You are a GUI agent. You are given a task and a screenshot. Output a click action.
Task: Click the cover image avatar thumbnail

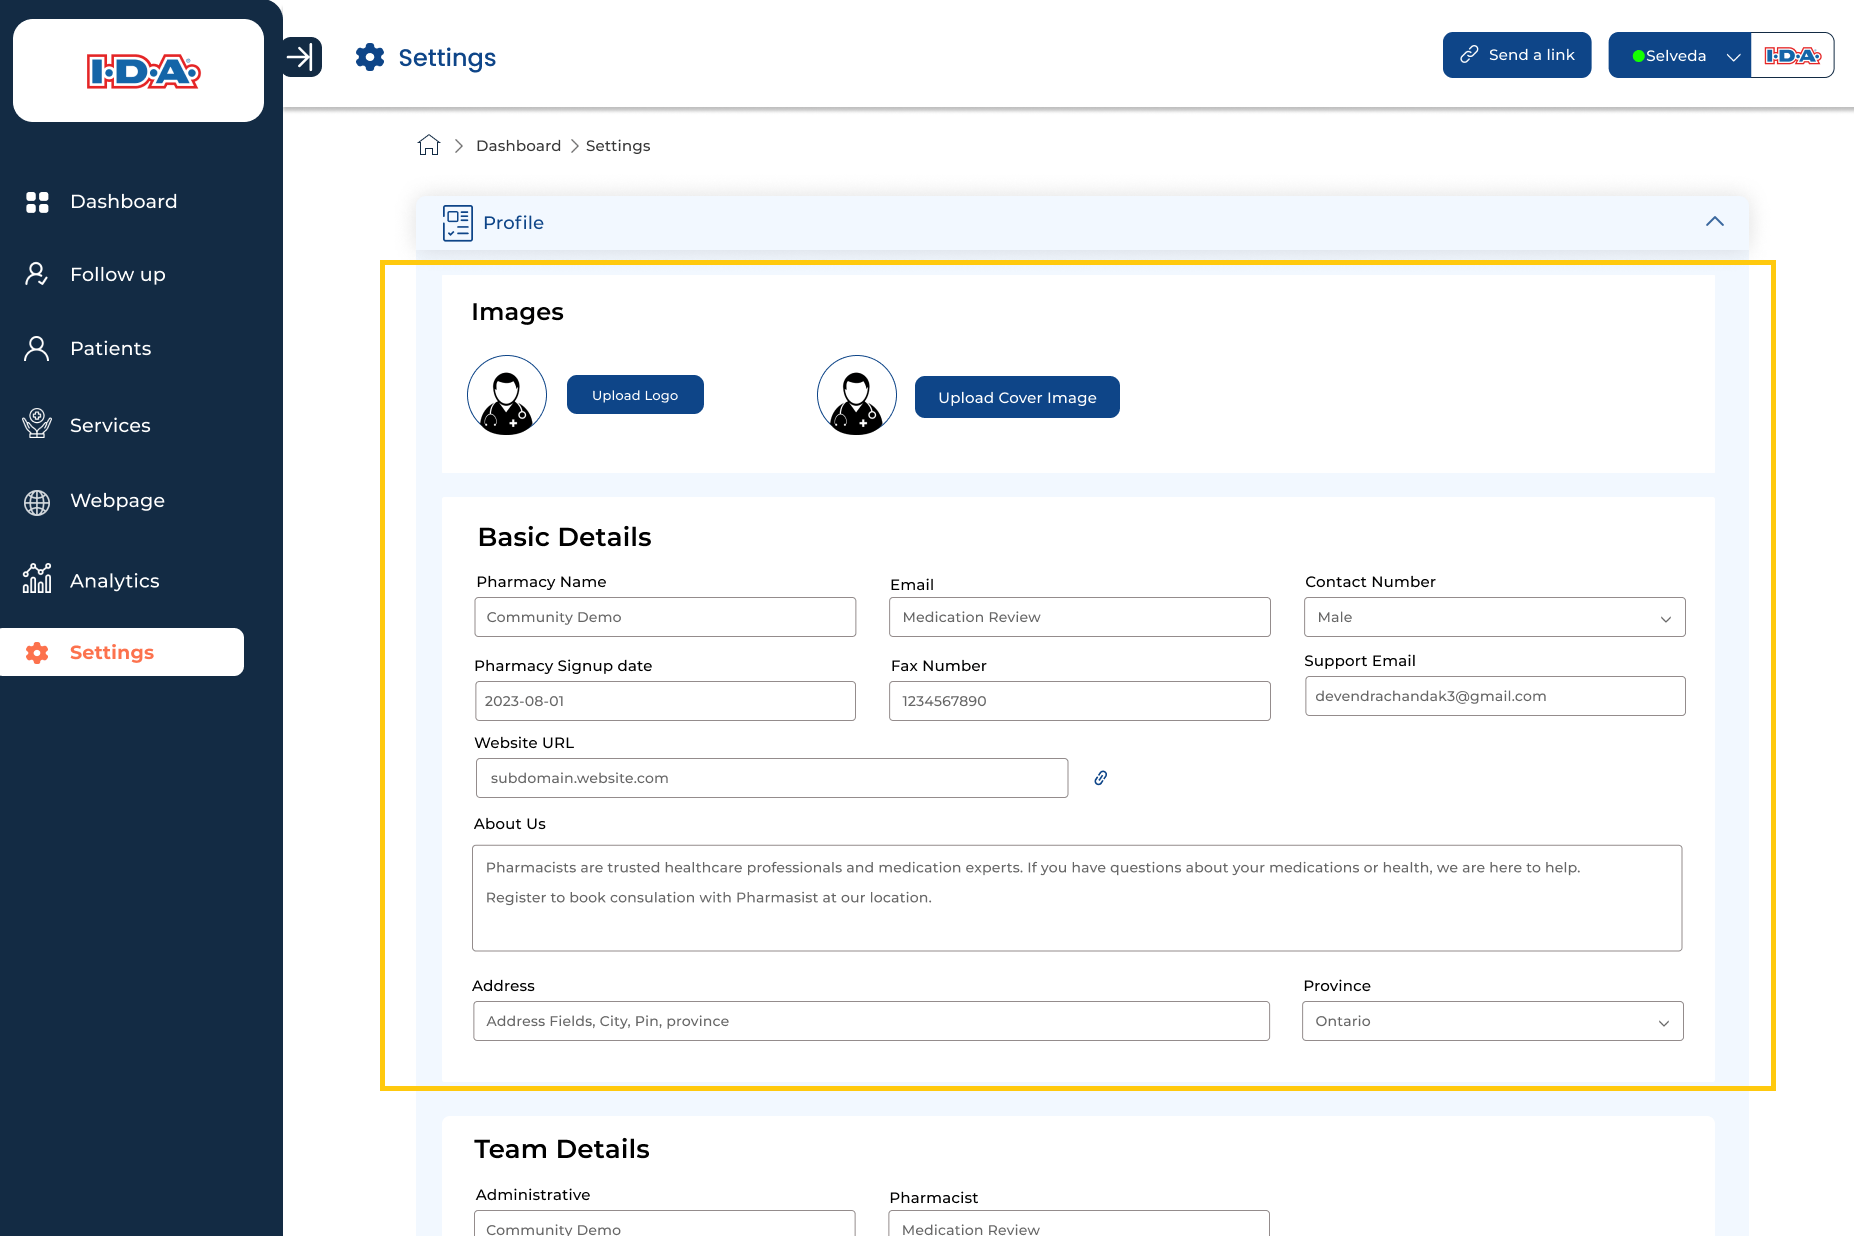point(857,395)
